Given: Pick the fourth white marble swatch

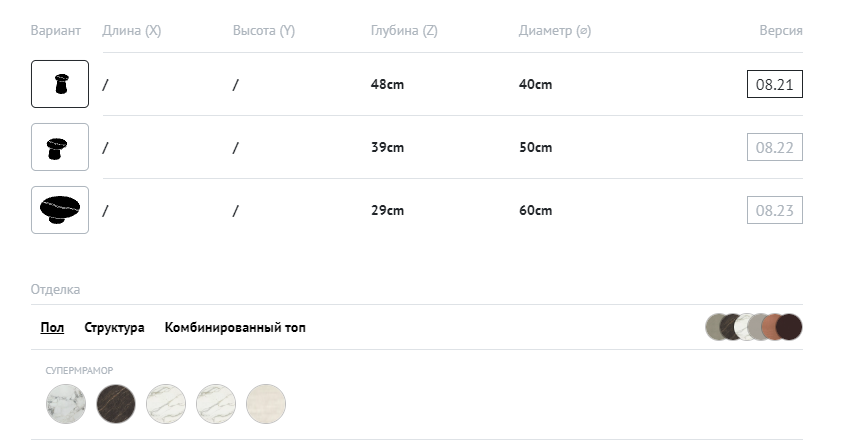Looking at the screenshot, I should click(216, 404).
